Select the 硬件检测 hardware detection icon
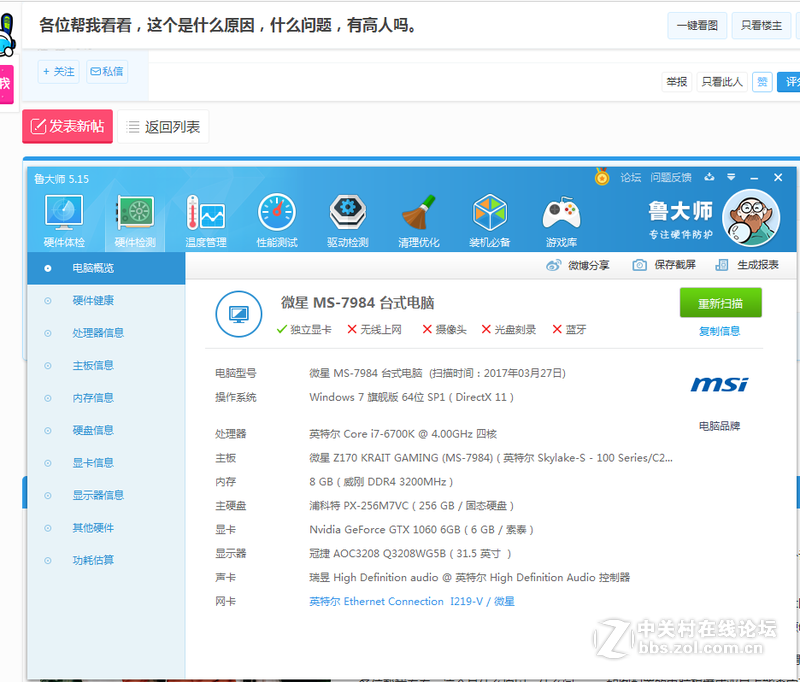The width and height of the screenshot is (800, 682). pyautogui.click(x=135, y=221)
